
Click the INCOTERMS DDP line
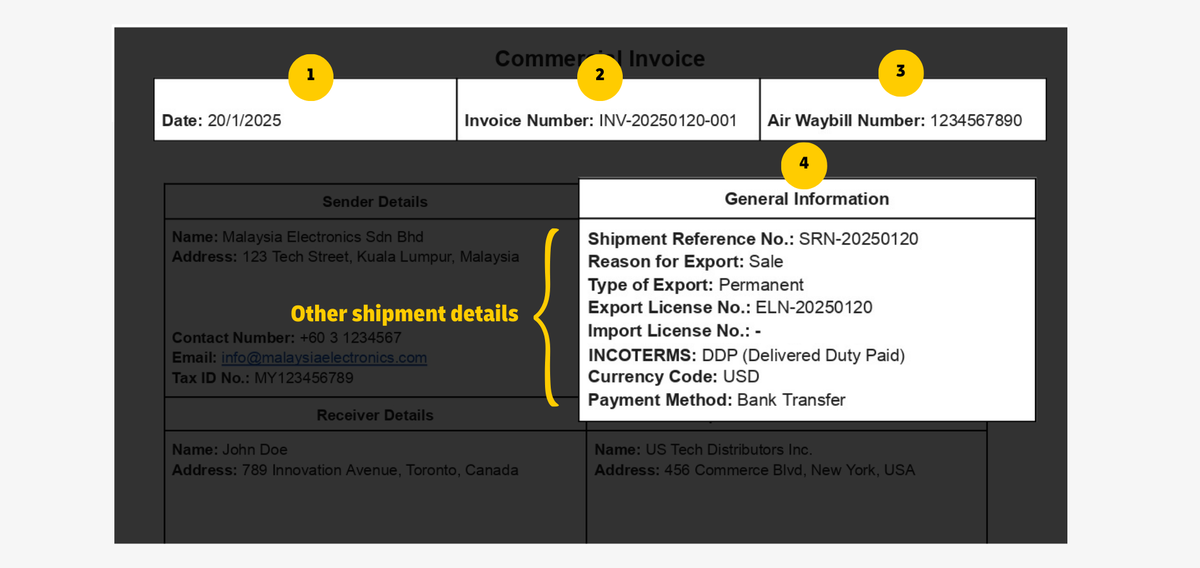coord(746,355)
